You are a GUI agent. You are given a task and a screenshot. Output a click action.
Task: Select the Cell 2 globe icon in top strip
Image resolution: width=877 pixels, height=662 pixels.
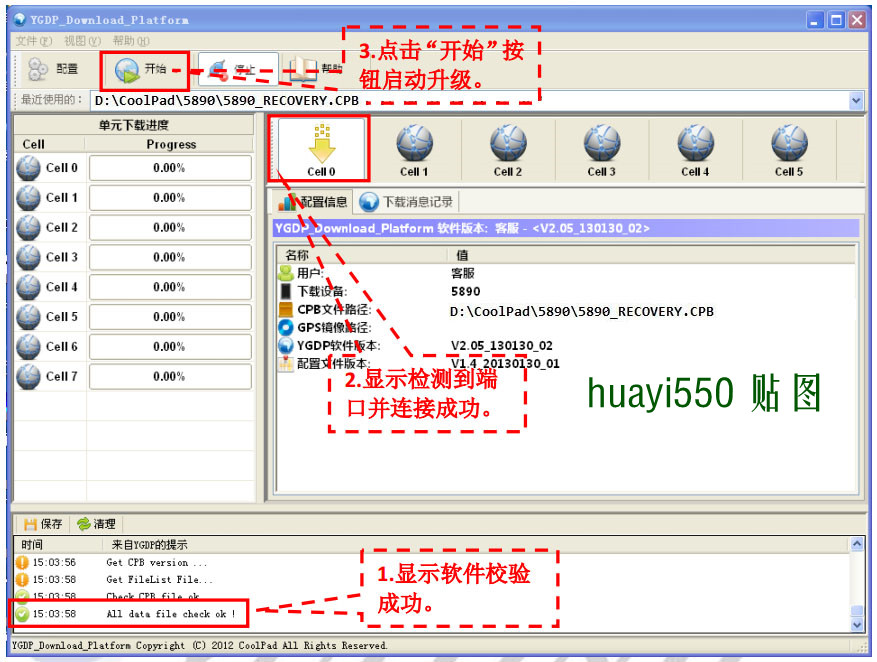(x=508, y=143)
